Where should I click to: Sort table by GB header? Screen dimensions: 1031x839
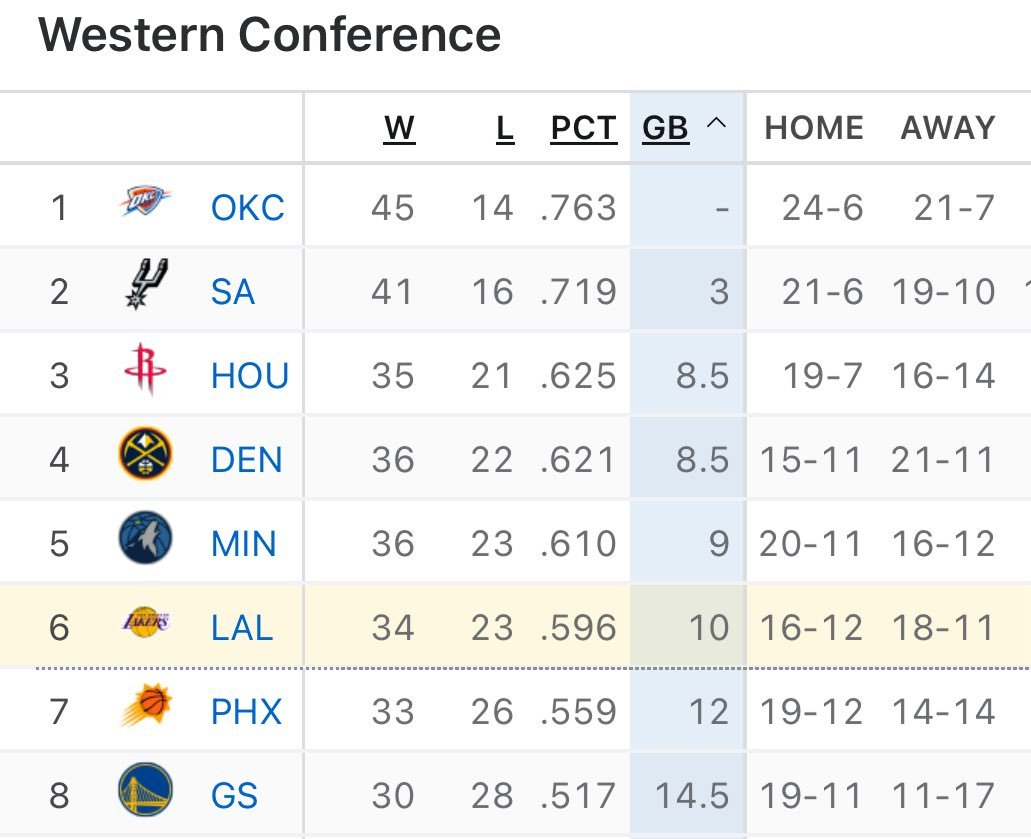click(666, 128)
